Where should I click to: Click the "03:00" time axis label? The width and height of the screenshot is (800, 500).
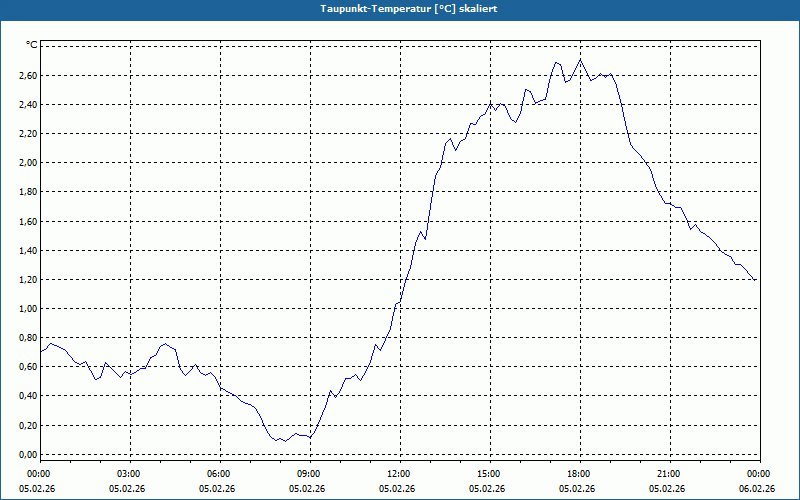(x=130, y=474)
